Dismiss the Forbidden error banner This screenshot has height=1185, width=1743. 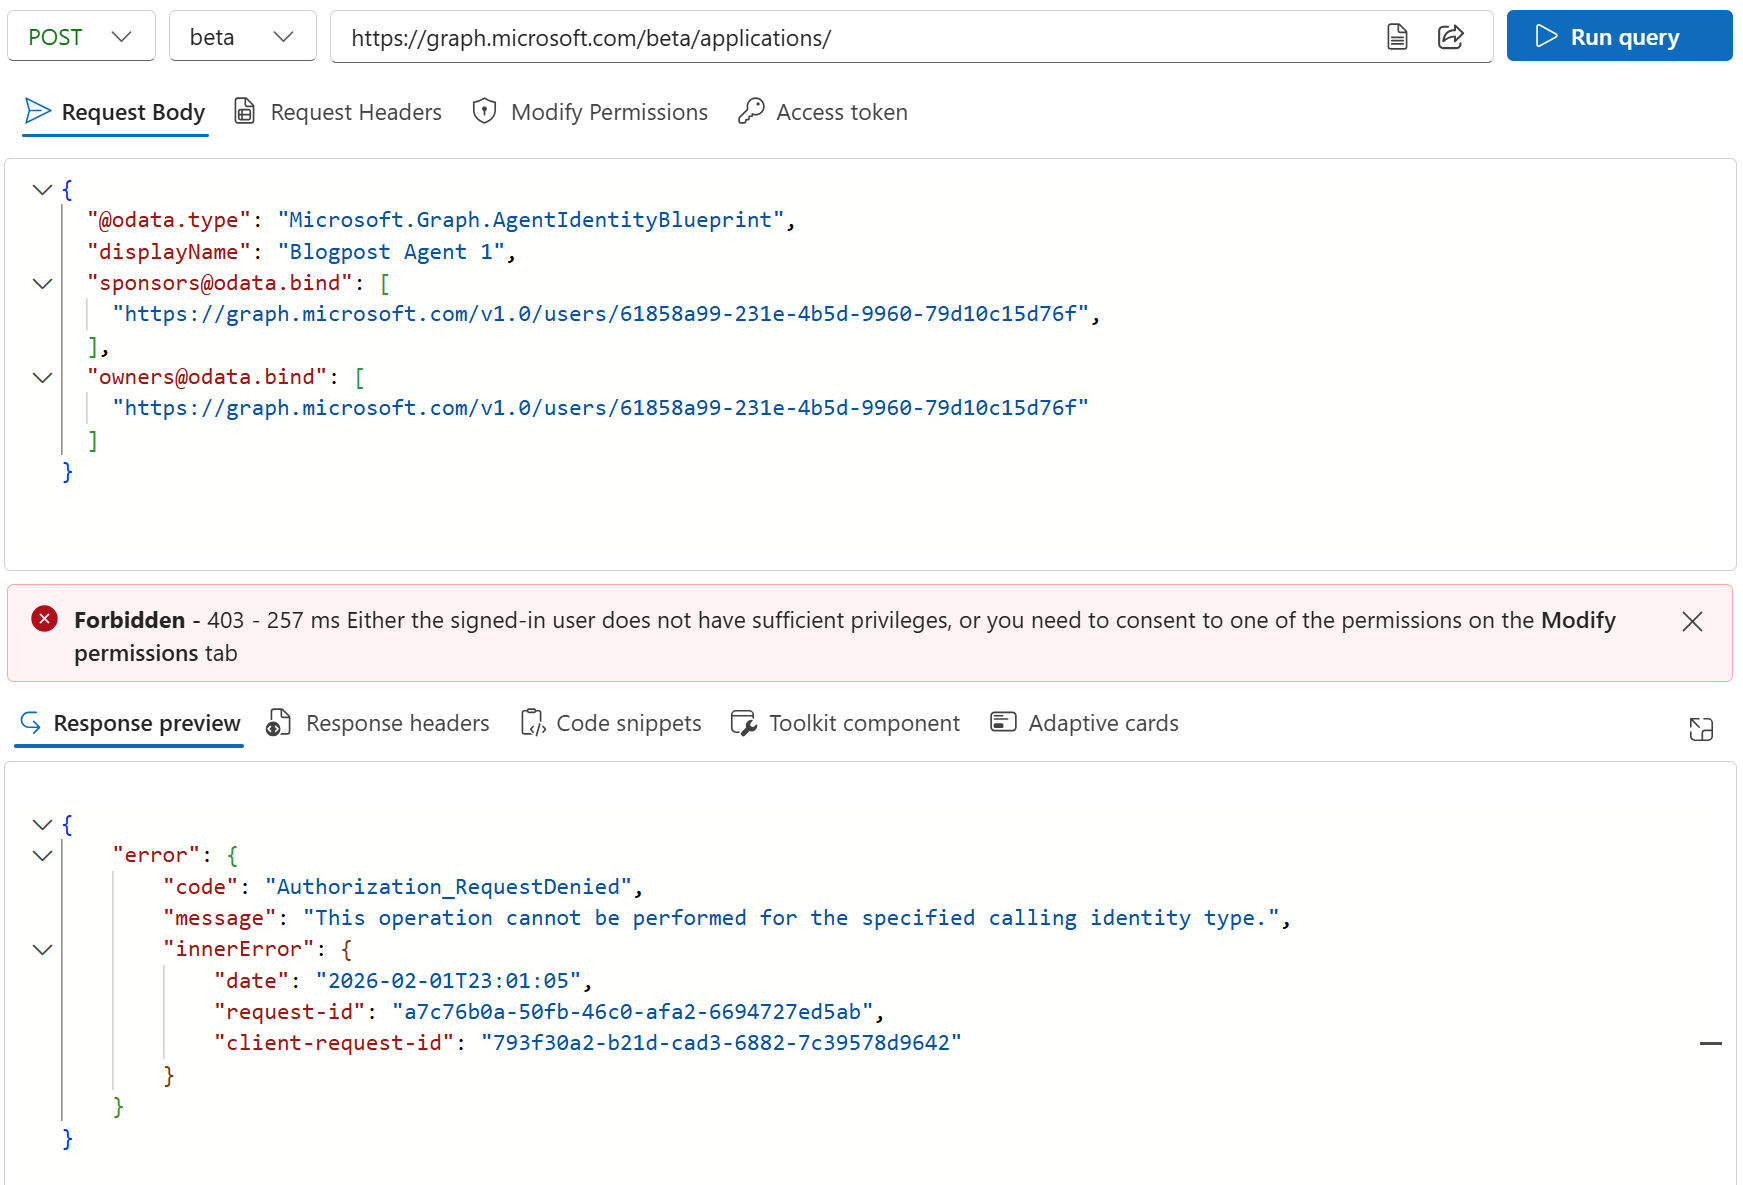click(x=1692, y=622)
